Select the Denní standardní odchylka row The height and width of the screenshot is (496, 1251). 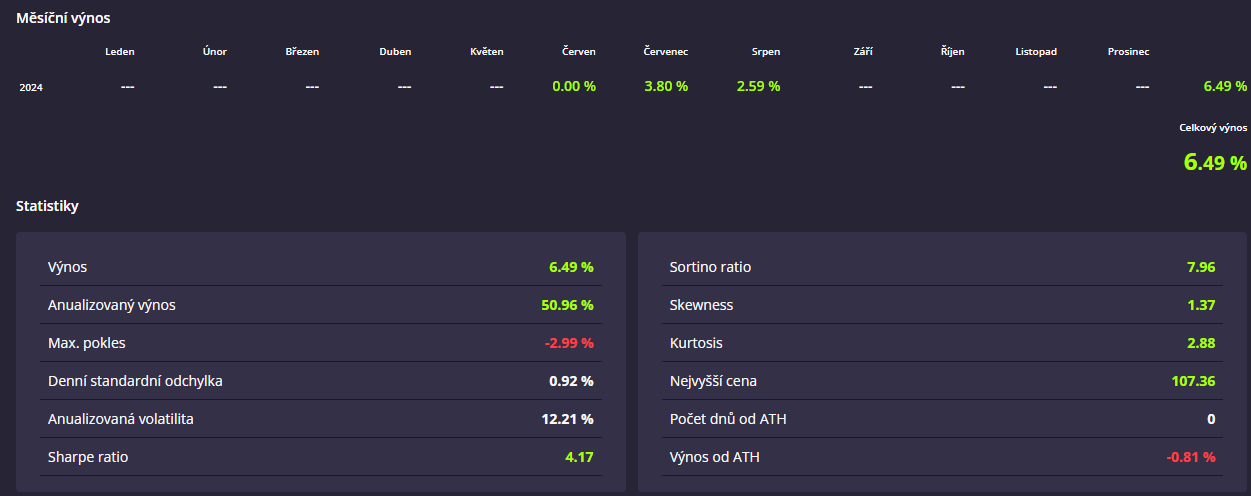[320, 381]
